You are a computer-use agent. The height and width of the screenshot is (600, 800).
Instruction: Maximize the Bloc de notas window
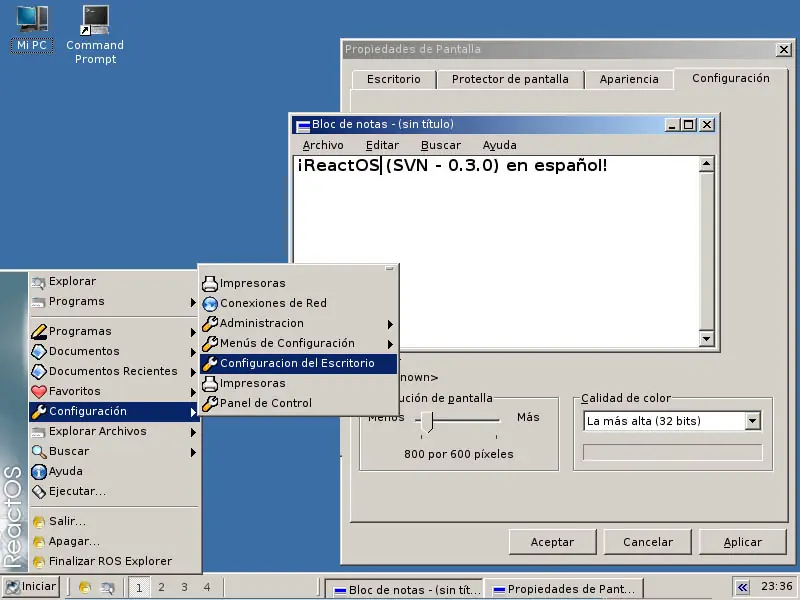[x=689, y=125]
